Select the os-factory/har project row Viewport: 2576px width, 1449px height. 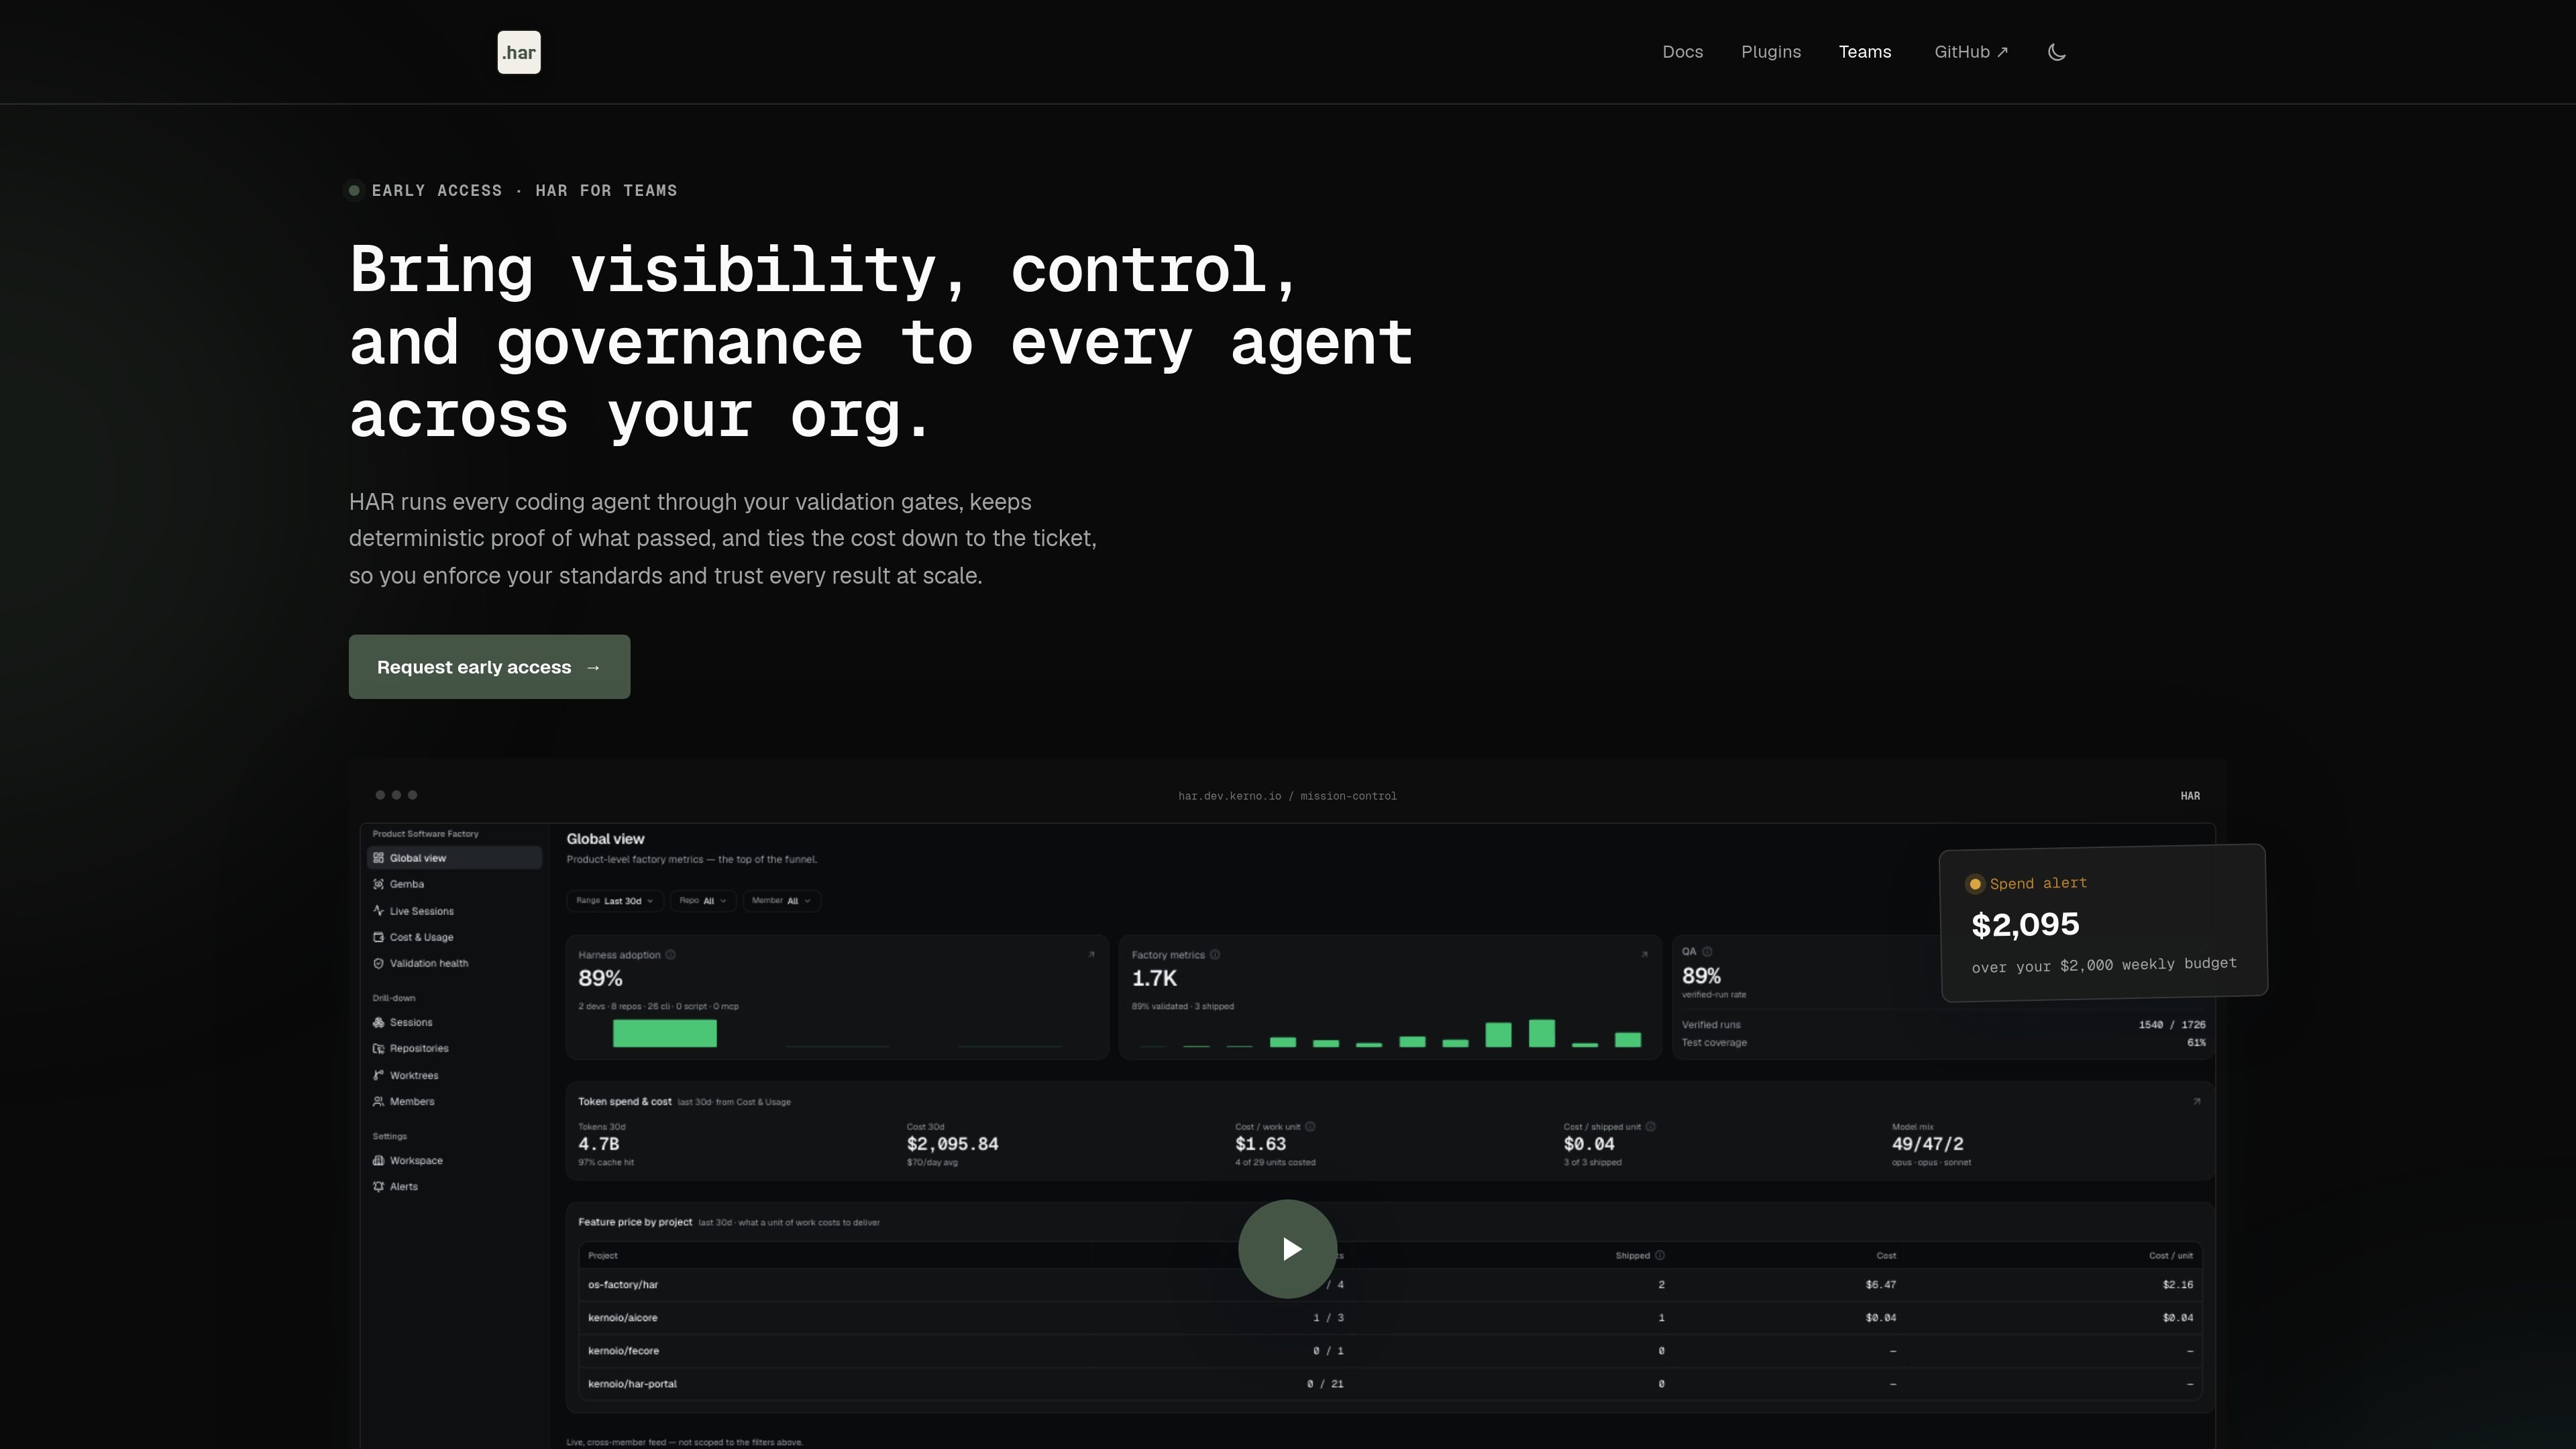pyautogui.click(x=1390, y=1285)
